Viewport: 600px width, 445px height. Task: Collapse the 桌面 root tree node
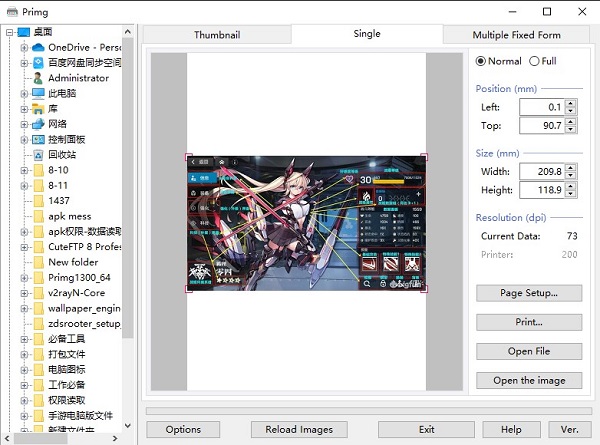click(x=10, y=33)
